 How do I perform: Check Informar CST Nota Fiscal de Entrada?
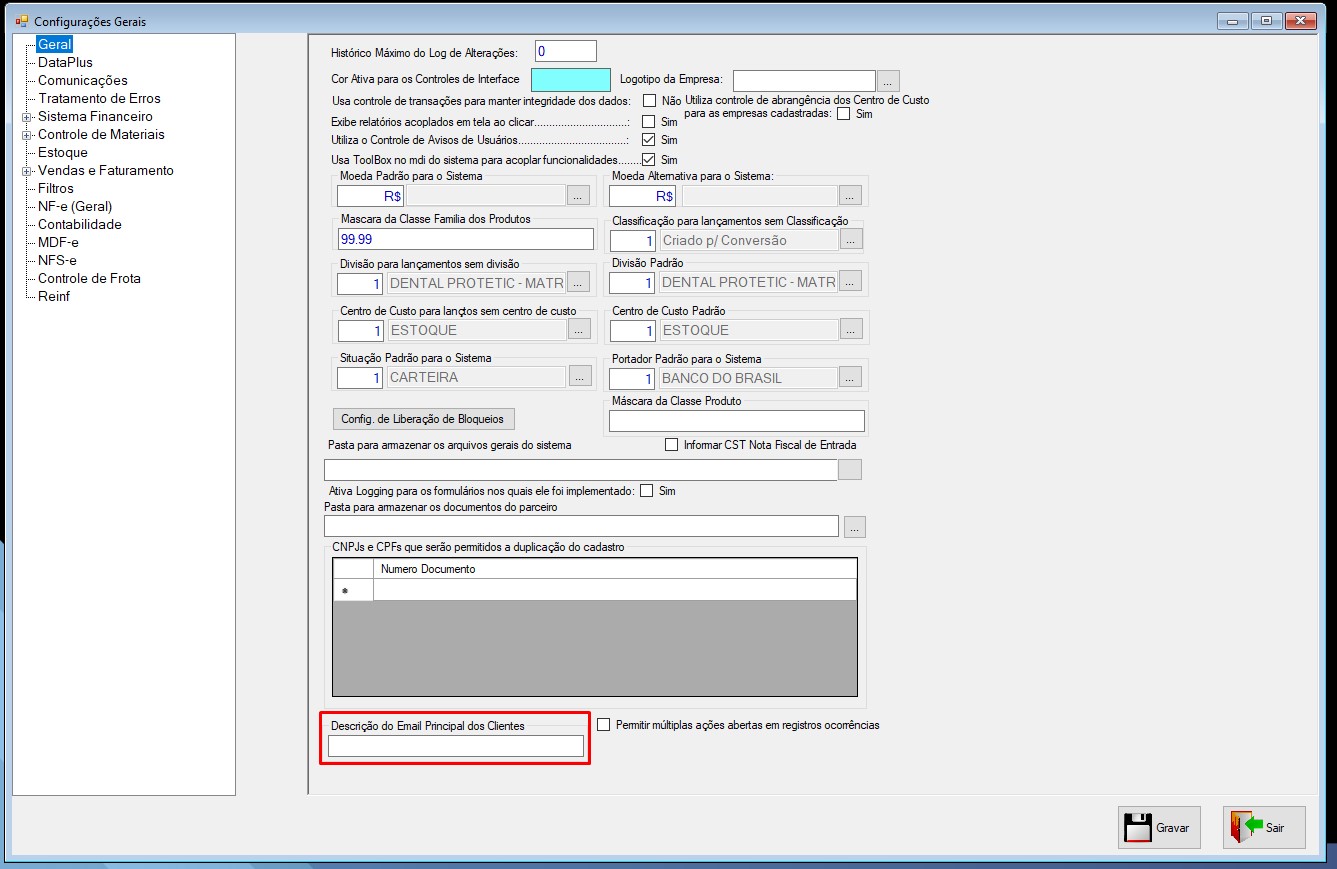click(672, 444)
